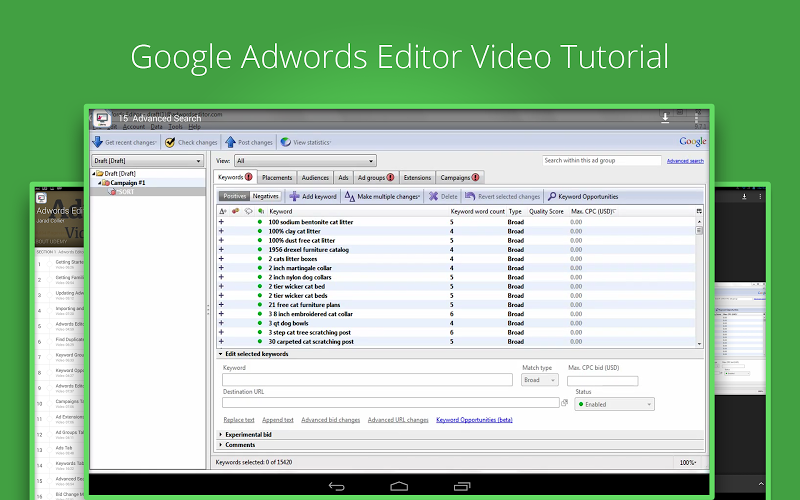Image resolution: width=800 pixels, height=500 pixels.
Task: Open the Placements tab
Action: [x=277, y=178]
